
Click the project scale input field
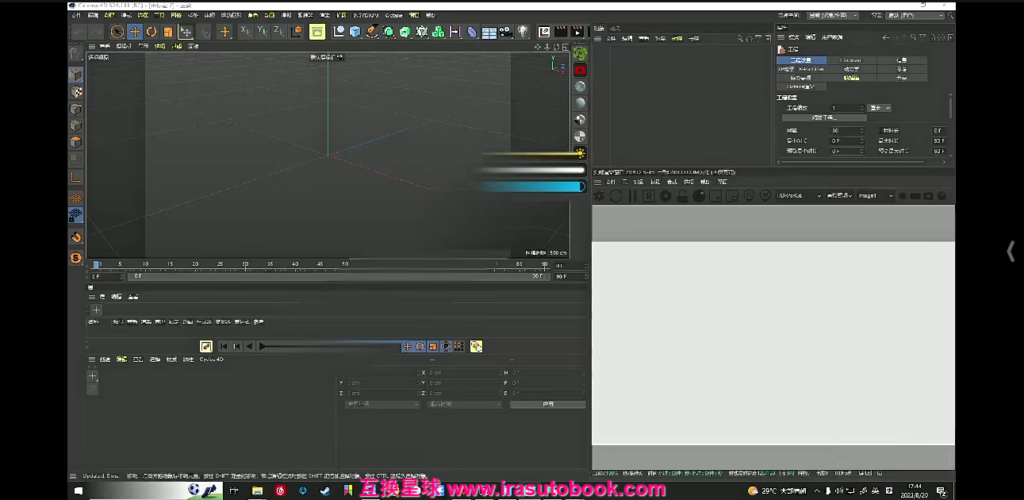click(847, 108)
